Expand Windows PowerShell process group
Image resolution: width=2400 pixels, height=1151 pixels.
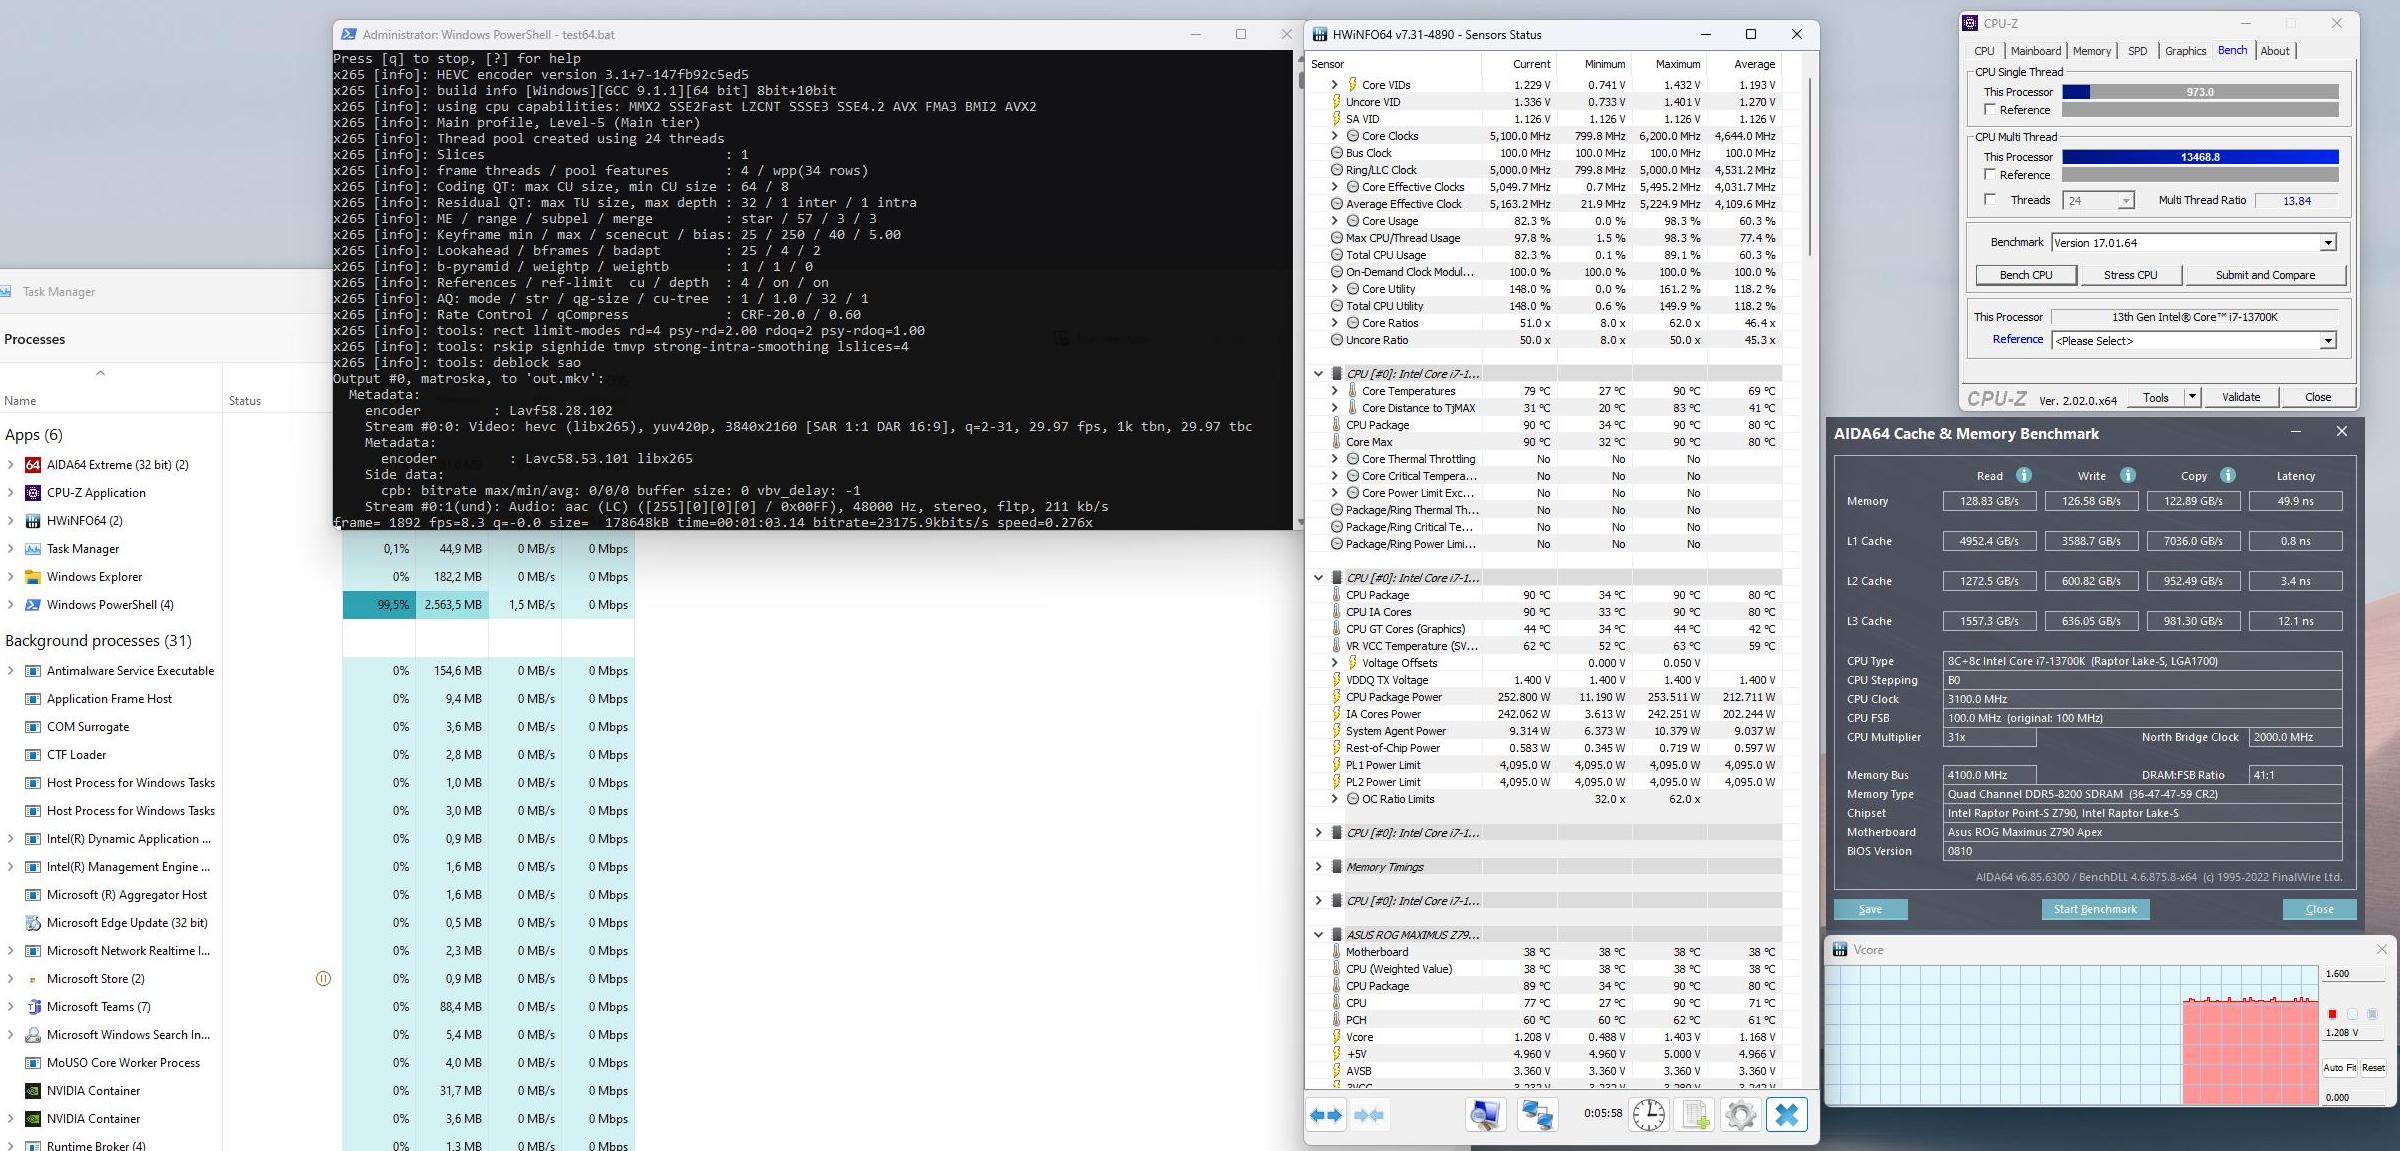pyautogui.click(x=10, y=605)
